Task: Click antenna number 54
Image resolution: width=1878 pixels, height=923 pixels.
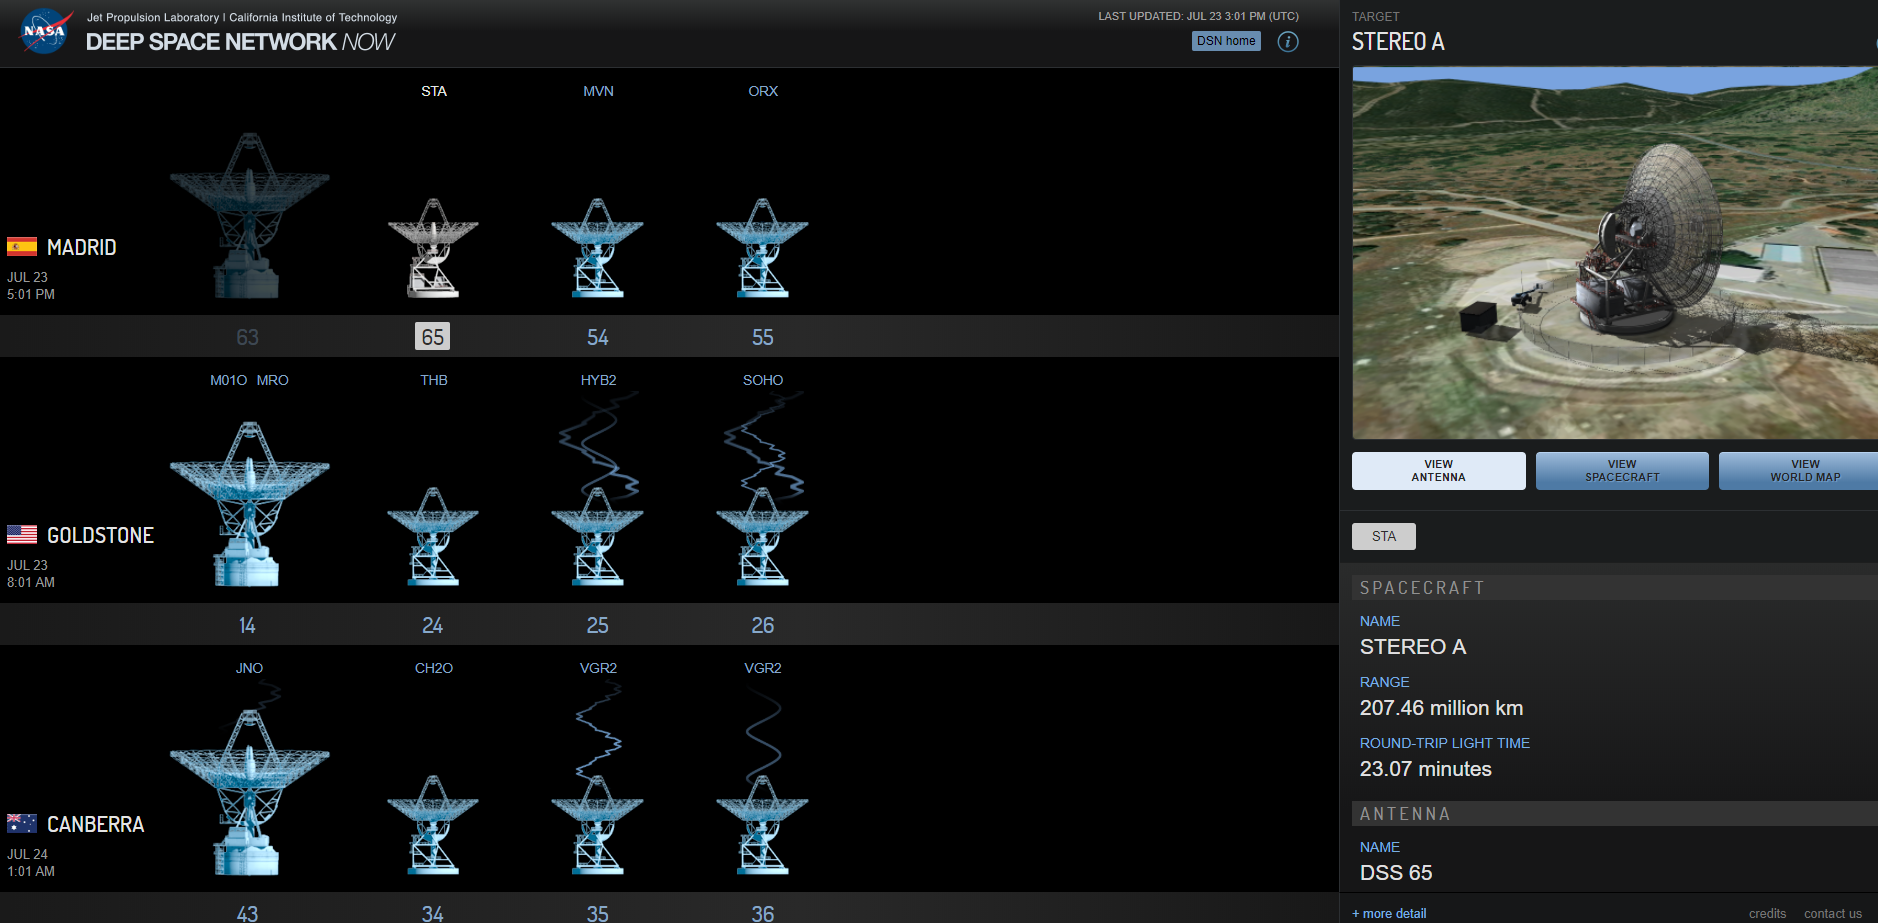Action: pos(597,337)
